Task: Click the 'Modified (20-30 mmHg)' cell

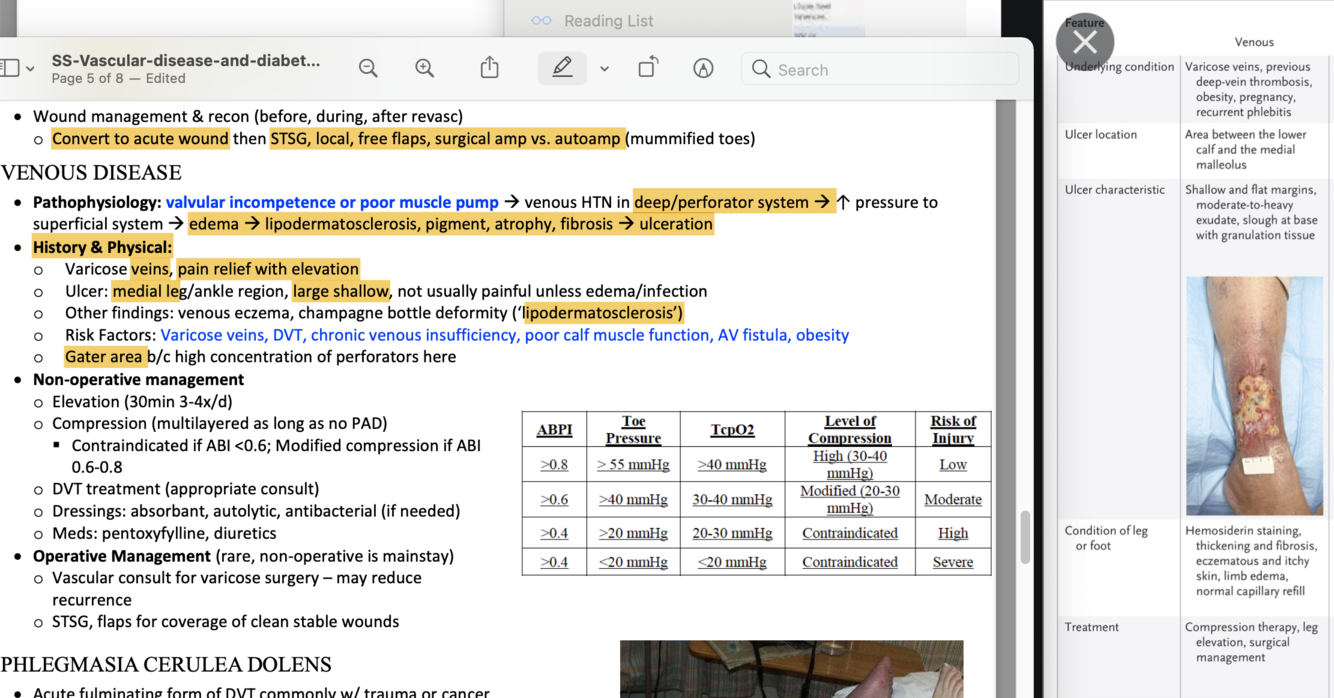Action: click(850, 499)
